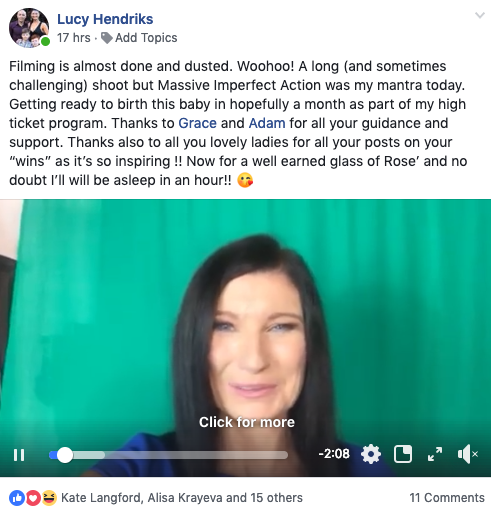Click the Adam tagged name link

pos(267,123)
